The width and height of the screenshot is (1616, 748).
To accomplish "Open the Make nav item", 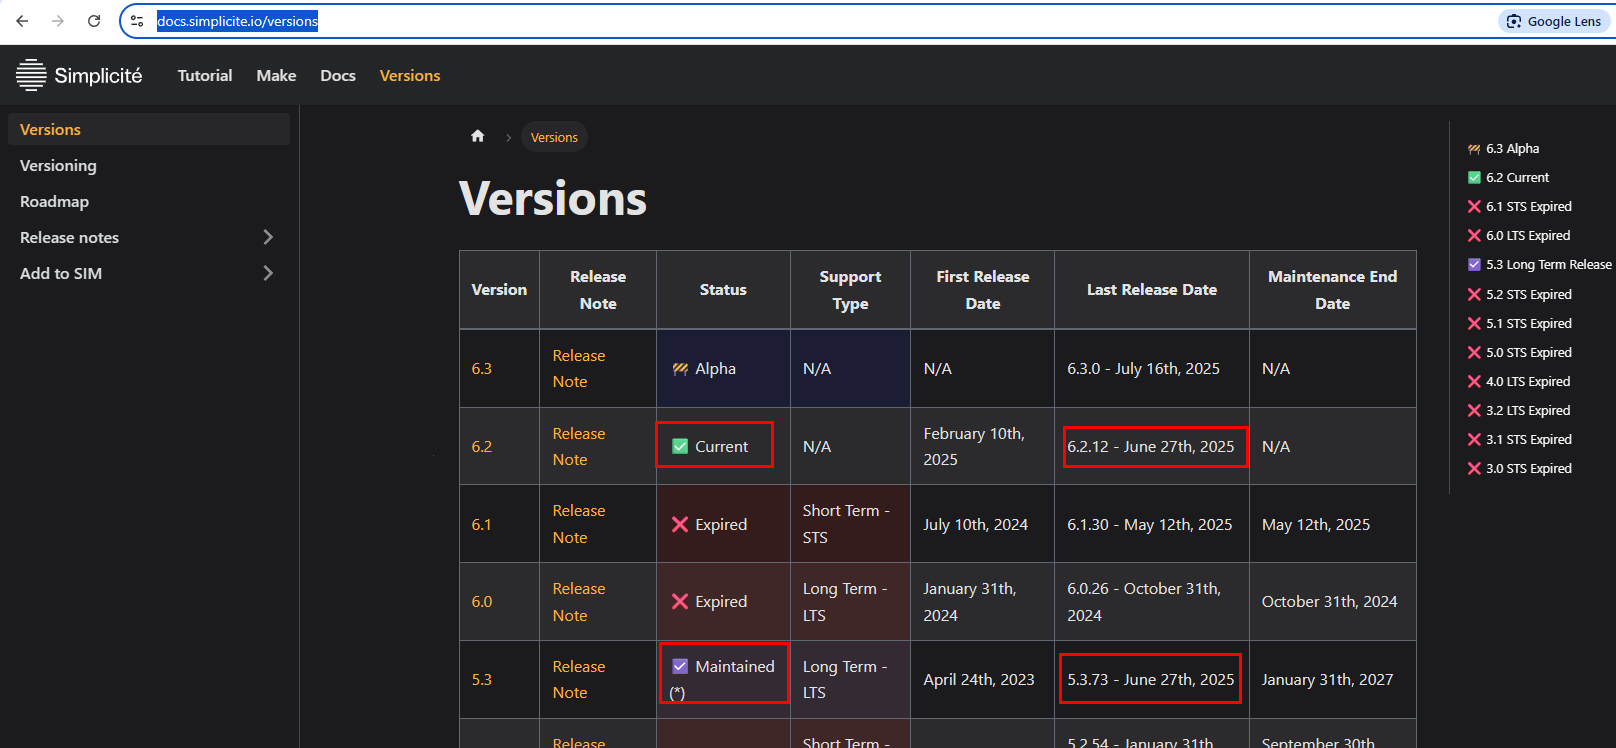I will [276, 75].
